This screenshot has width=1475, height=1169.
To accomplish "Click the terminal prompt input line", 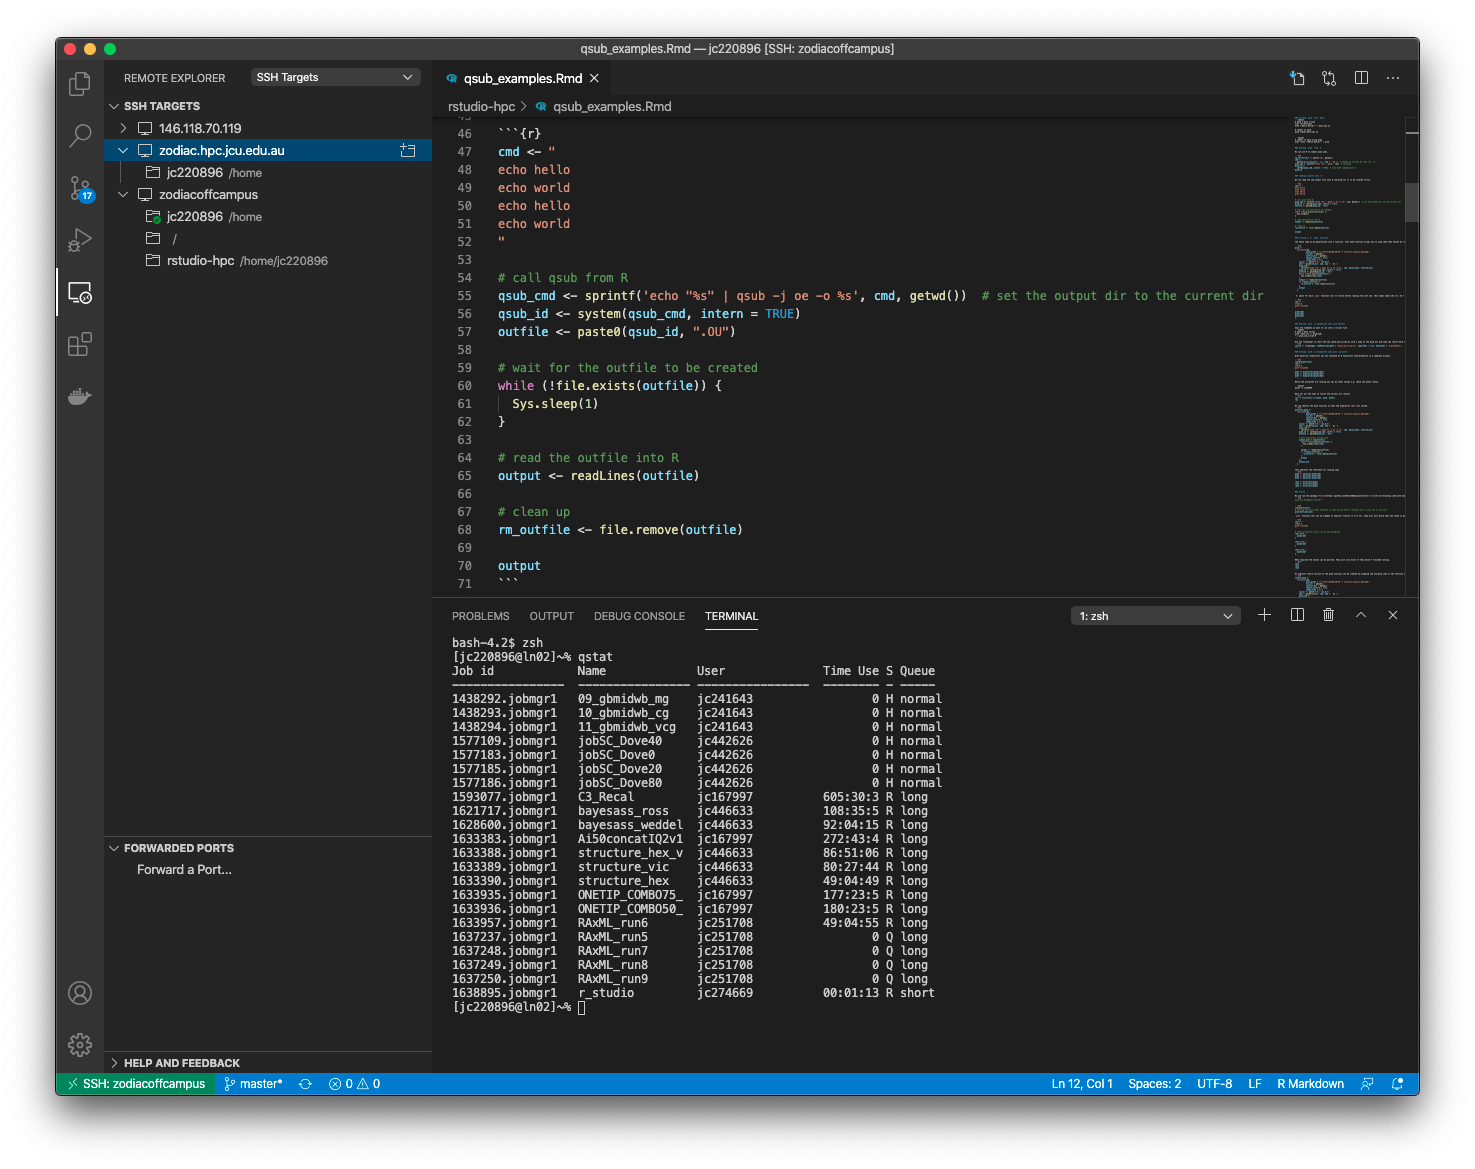I will coord(518,1007).
